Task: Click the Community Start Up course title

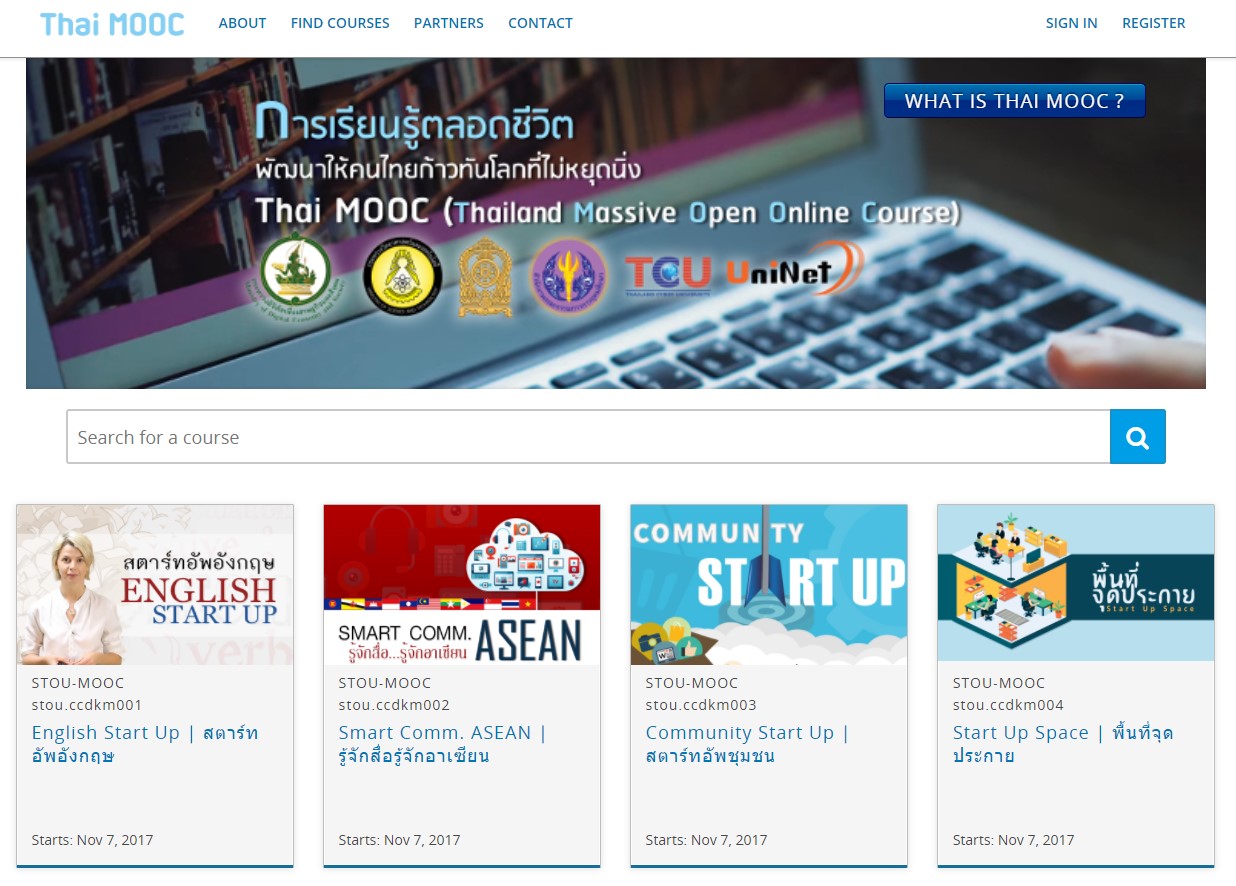Action: (x=747, y=744)
